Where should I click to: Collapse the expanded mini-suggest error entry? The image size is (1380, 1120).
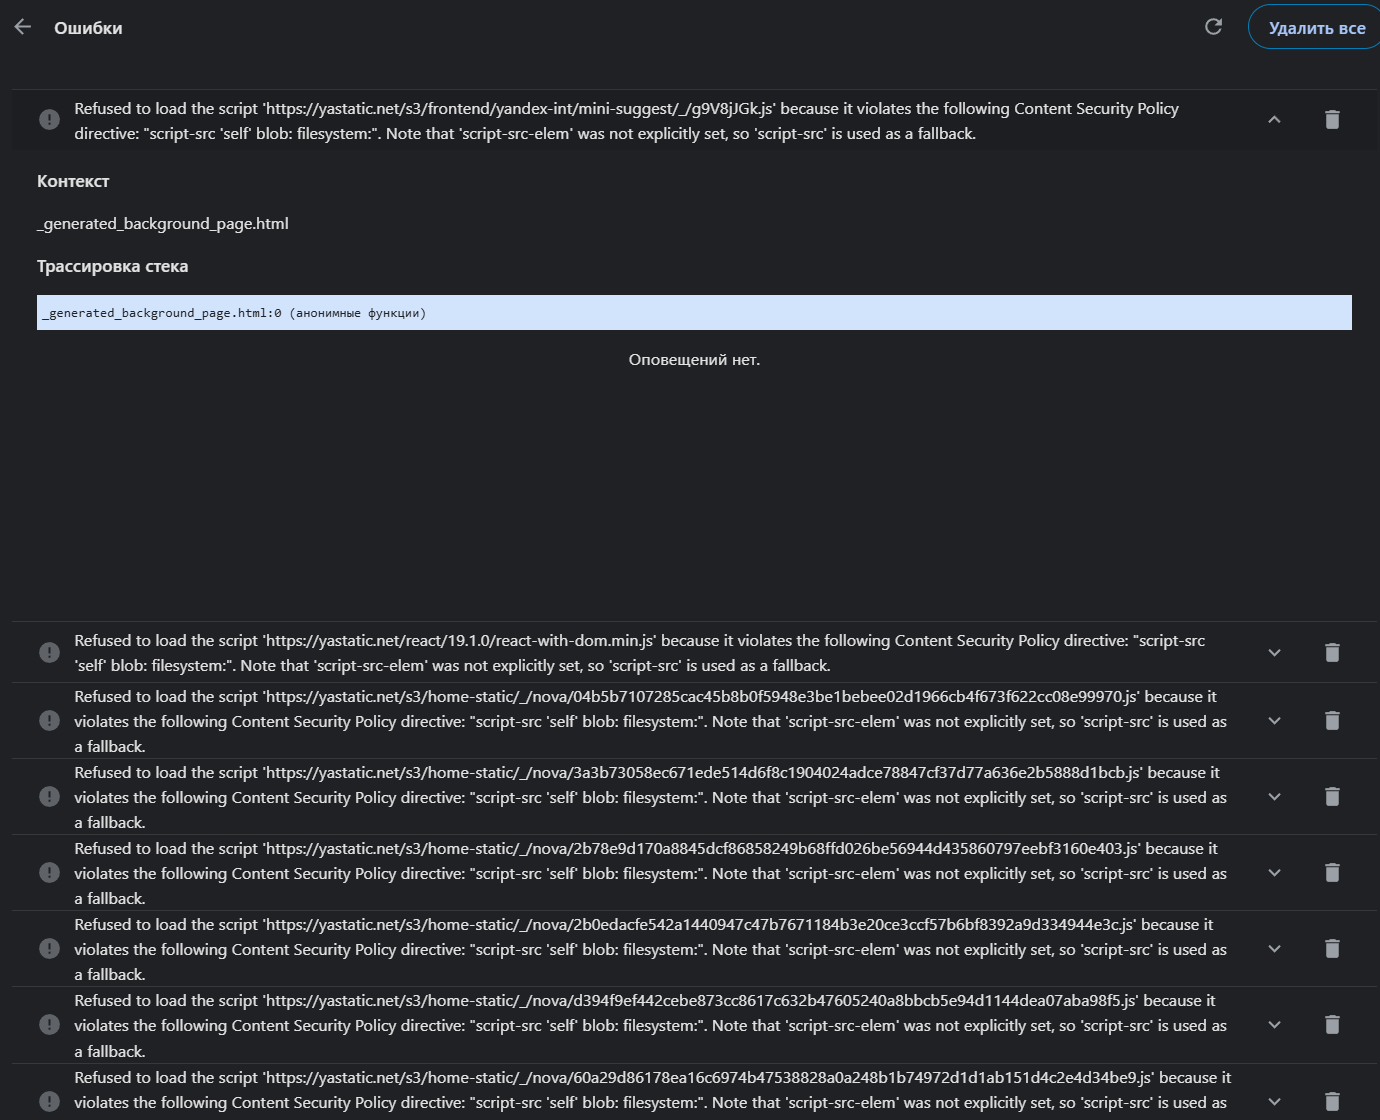click(x=1274, y=120)
